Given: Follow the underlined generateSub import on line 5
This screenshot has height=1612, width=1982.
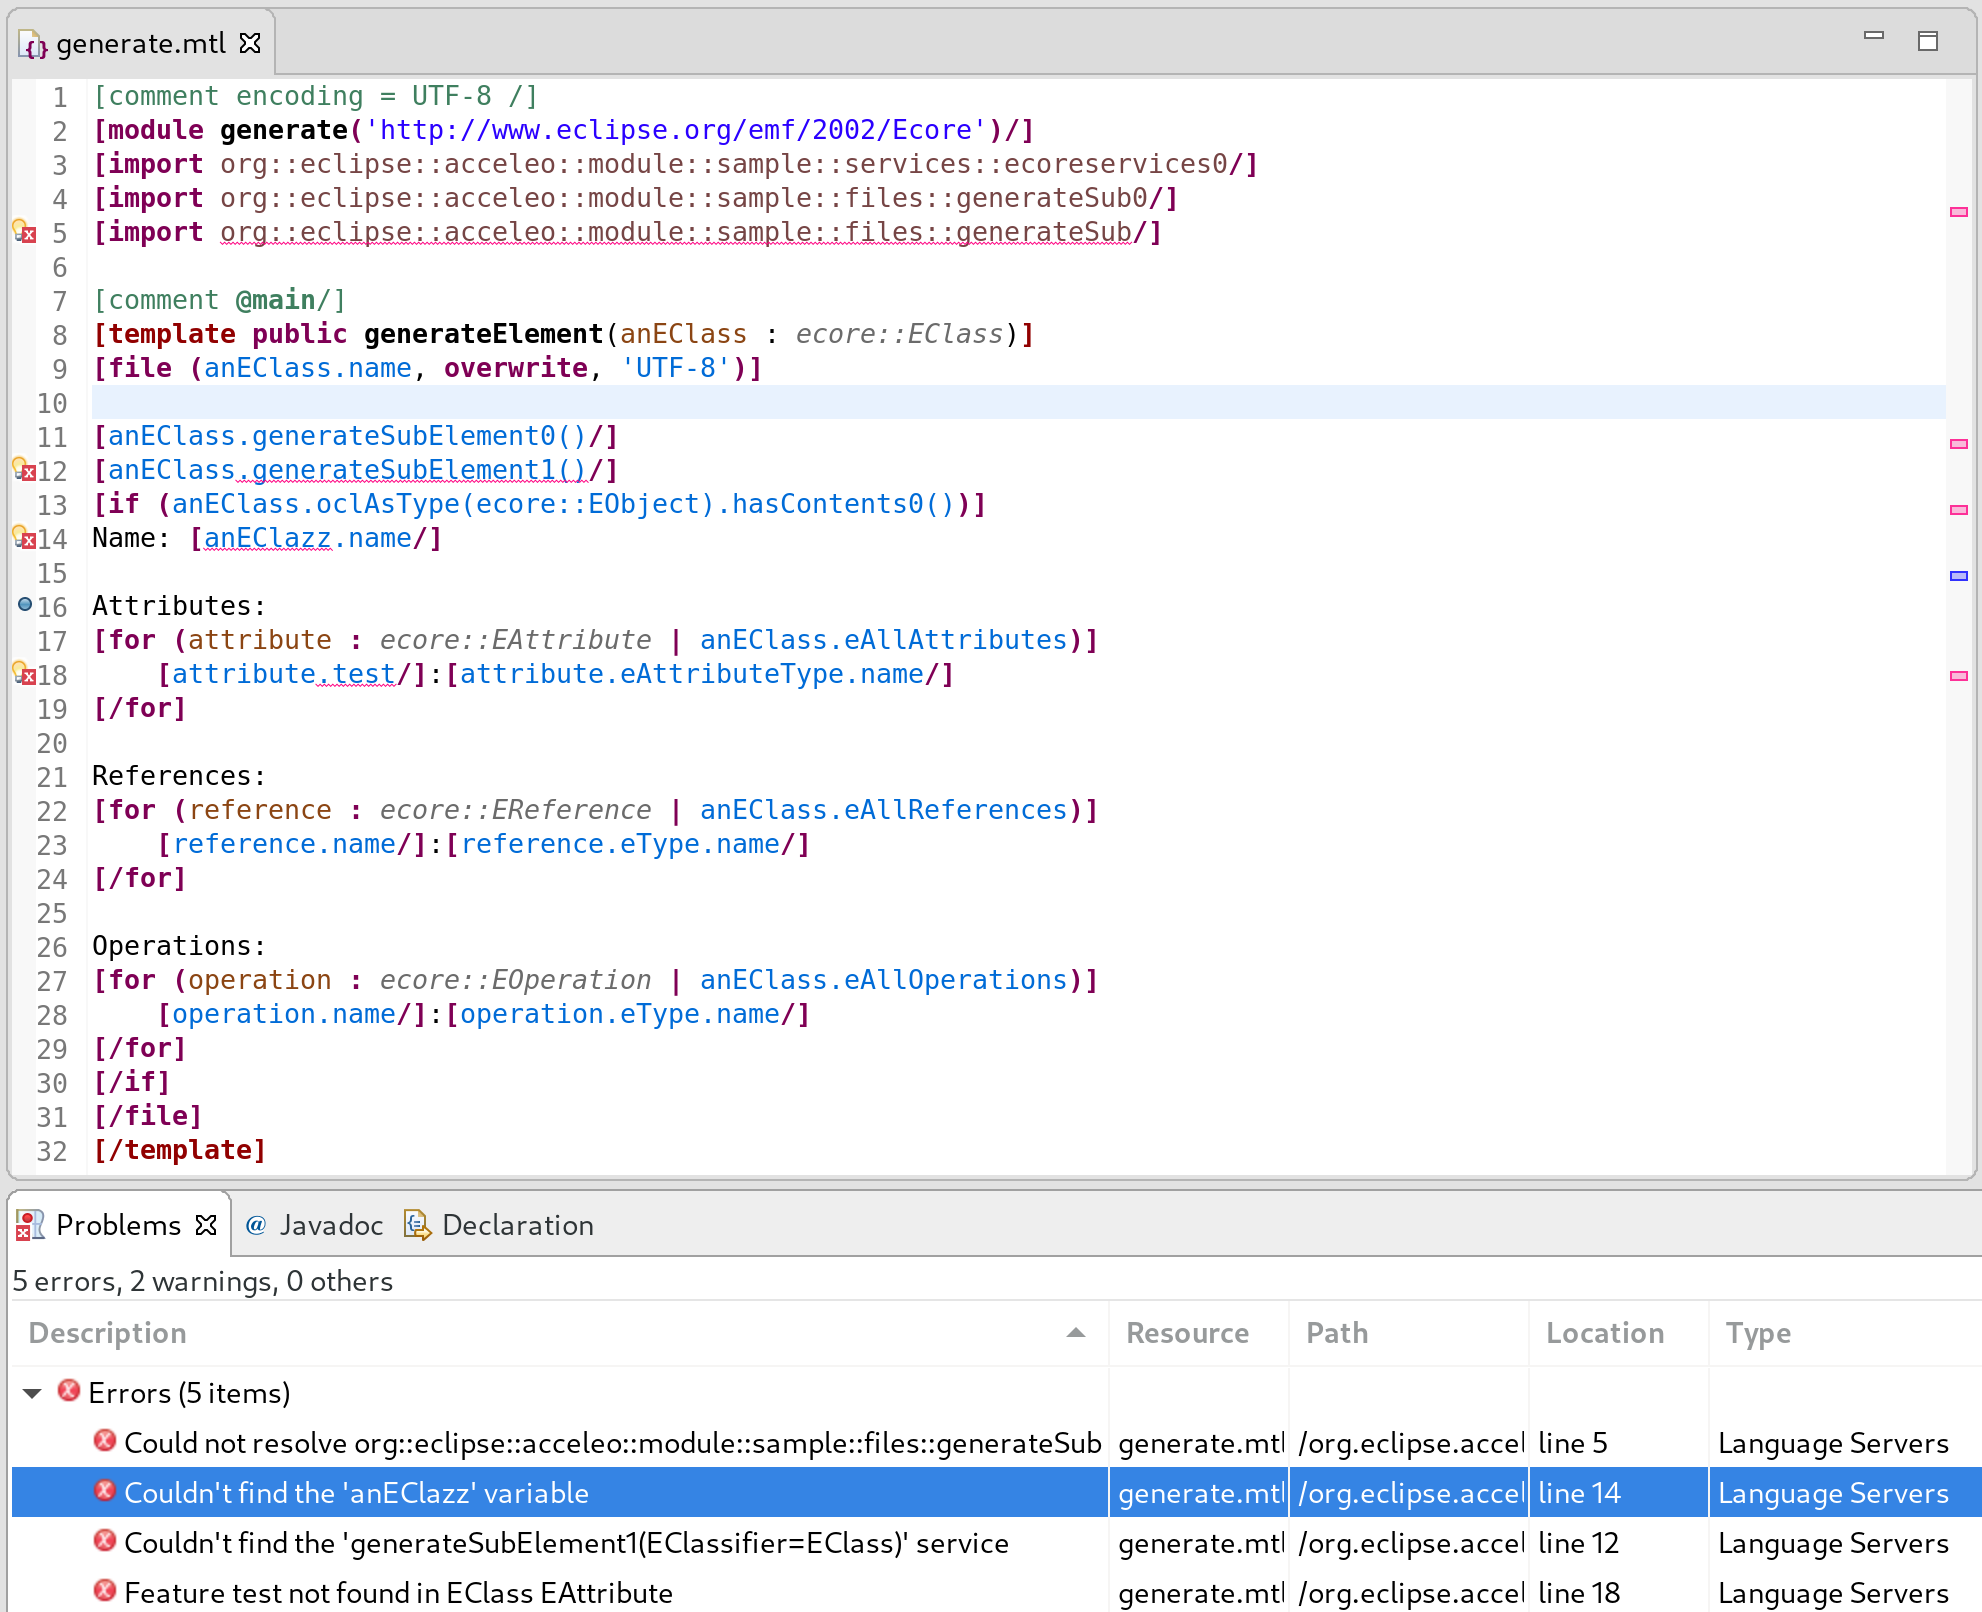Looking at the screenshot, I should tap(1040, 232).
